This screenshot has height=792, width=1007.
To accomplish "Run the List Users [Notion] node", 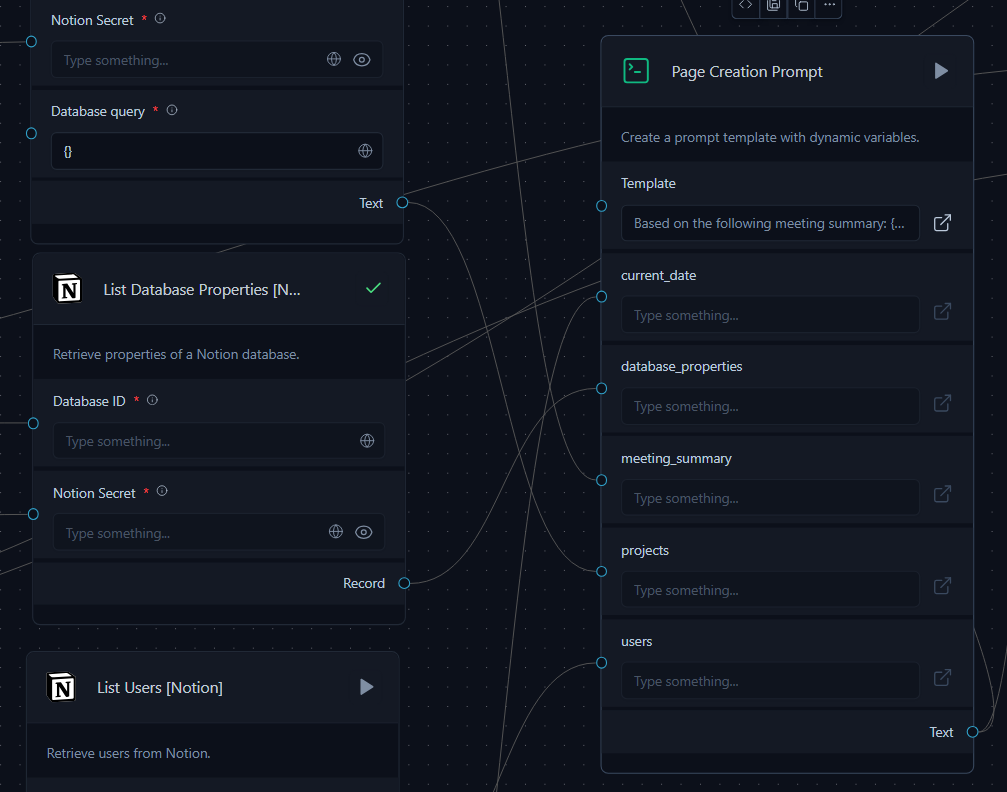I will [366, 687].
